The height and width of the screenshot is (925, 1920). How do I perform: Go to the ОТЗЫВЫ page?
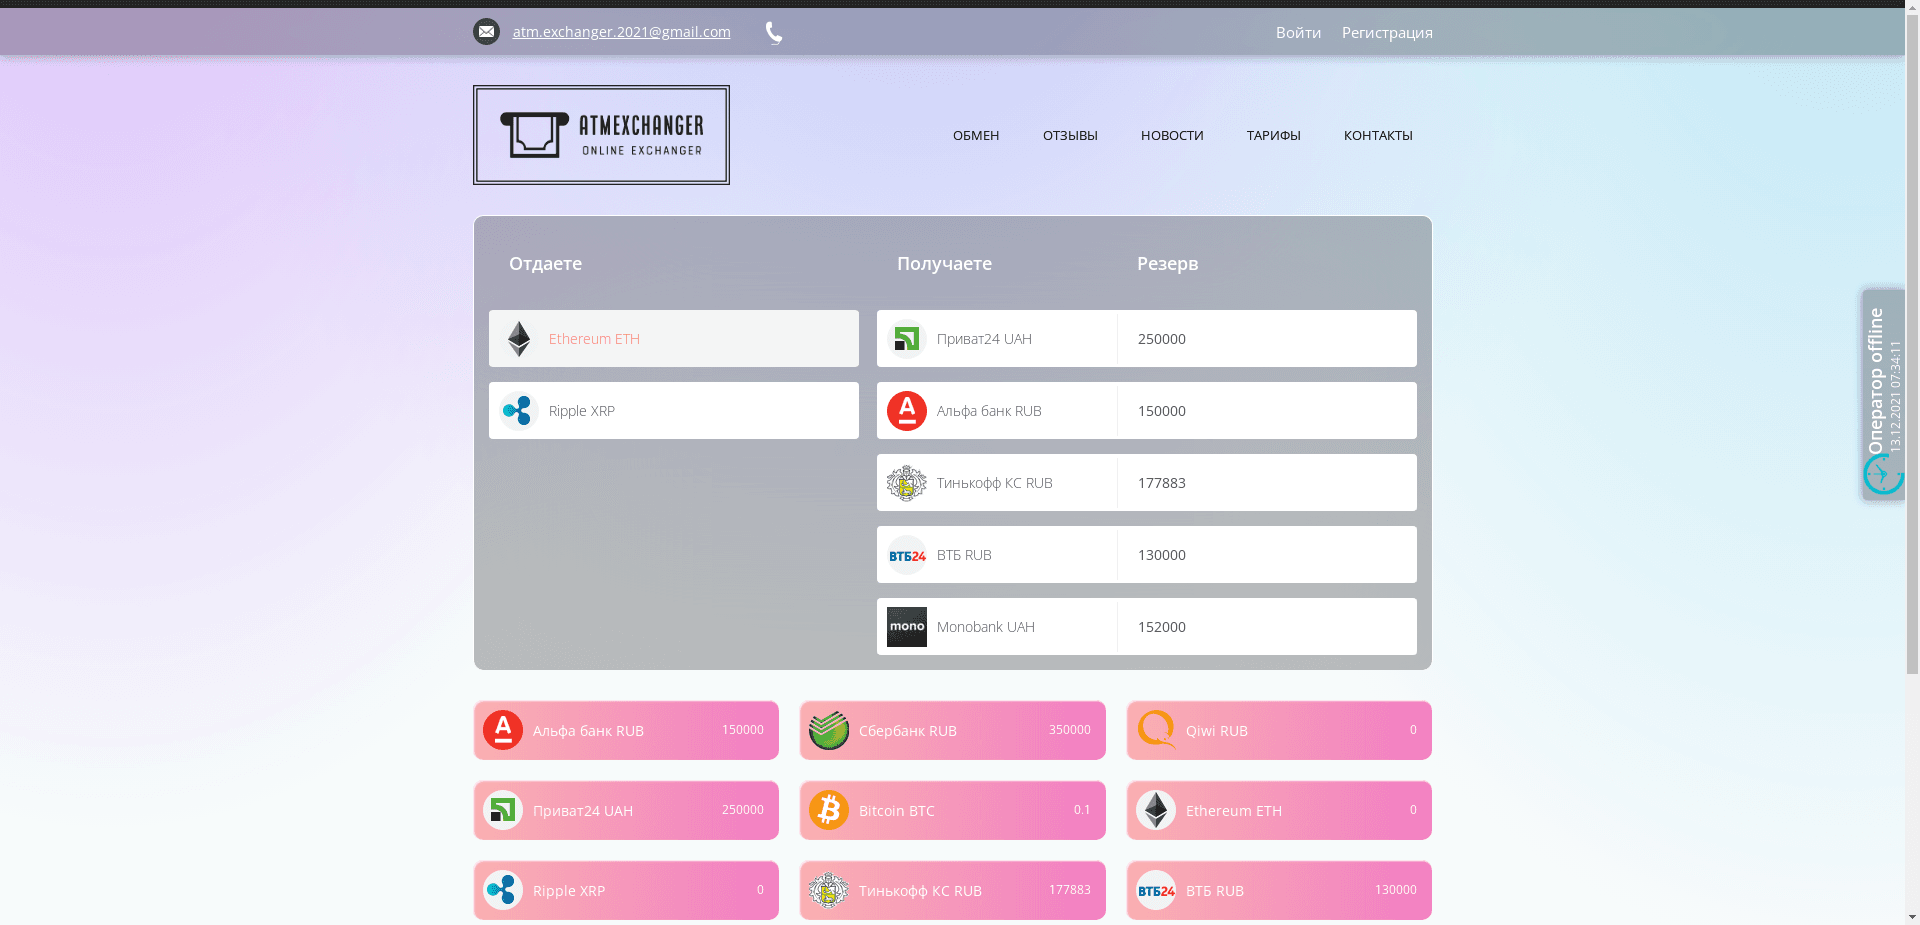tap(1070, 135)
